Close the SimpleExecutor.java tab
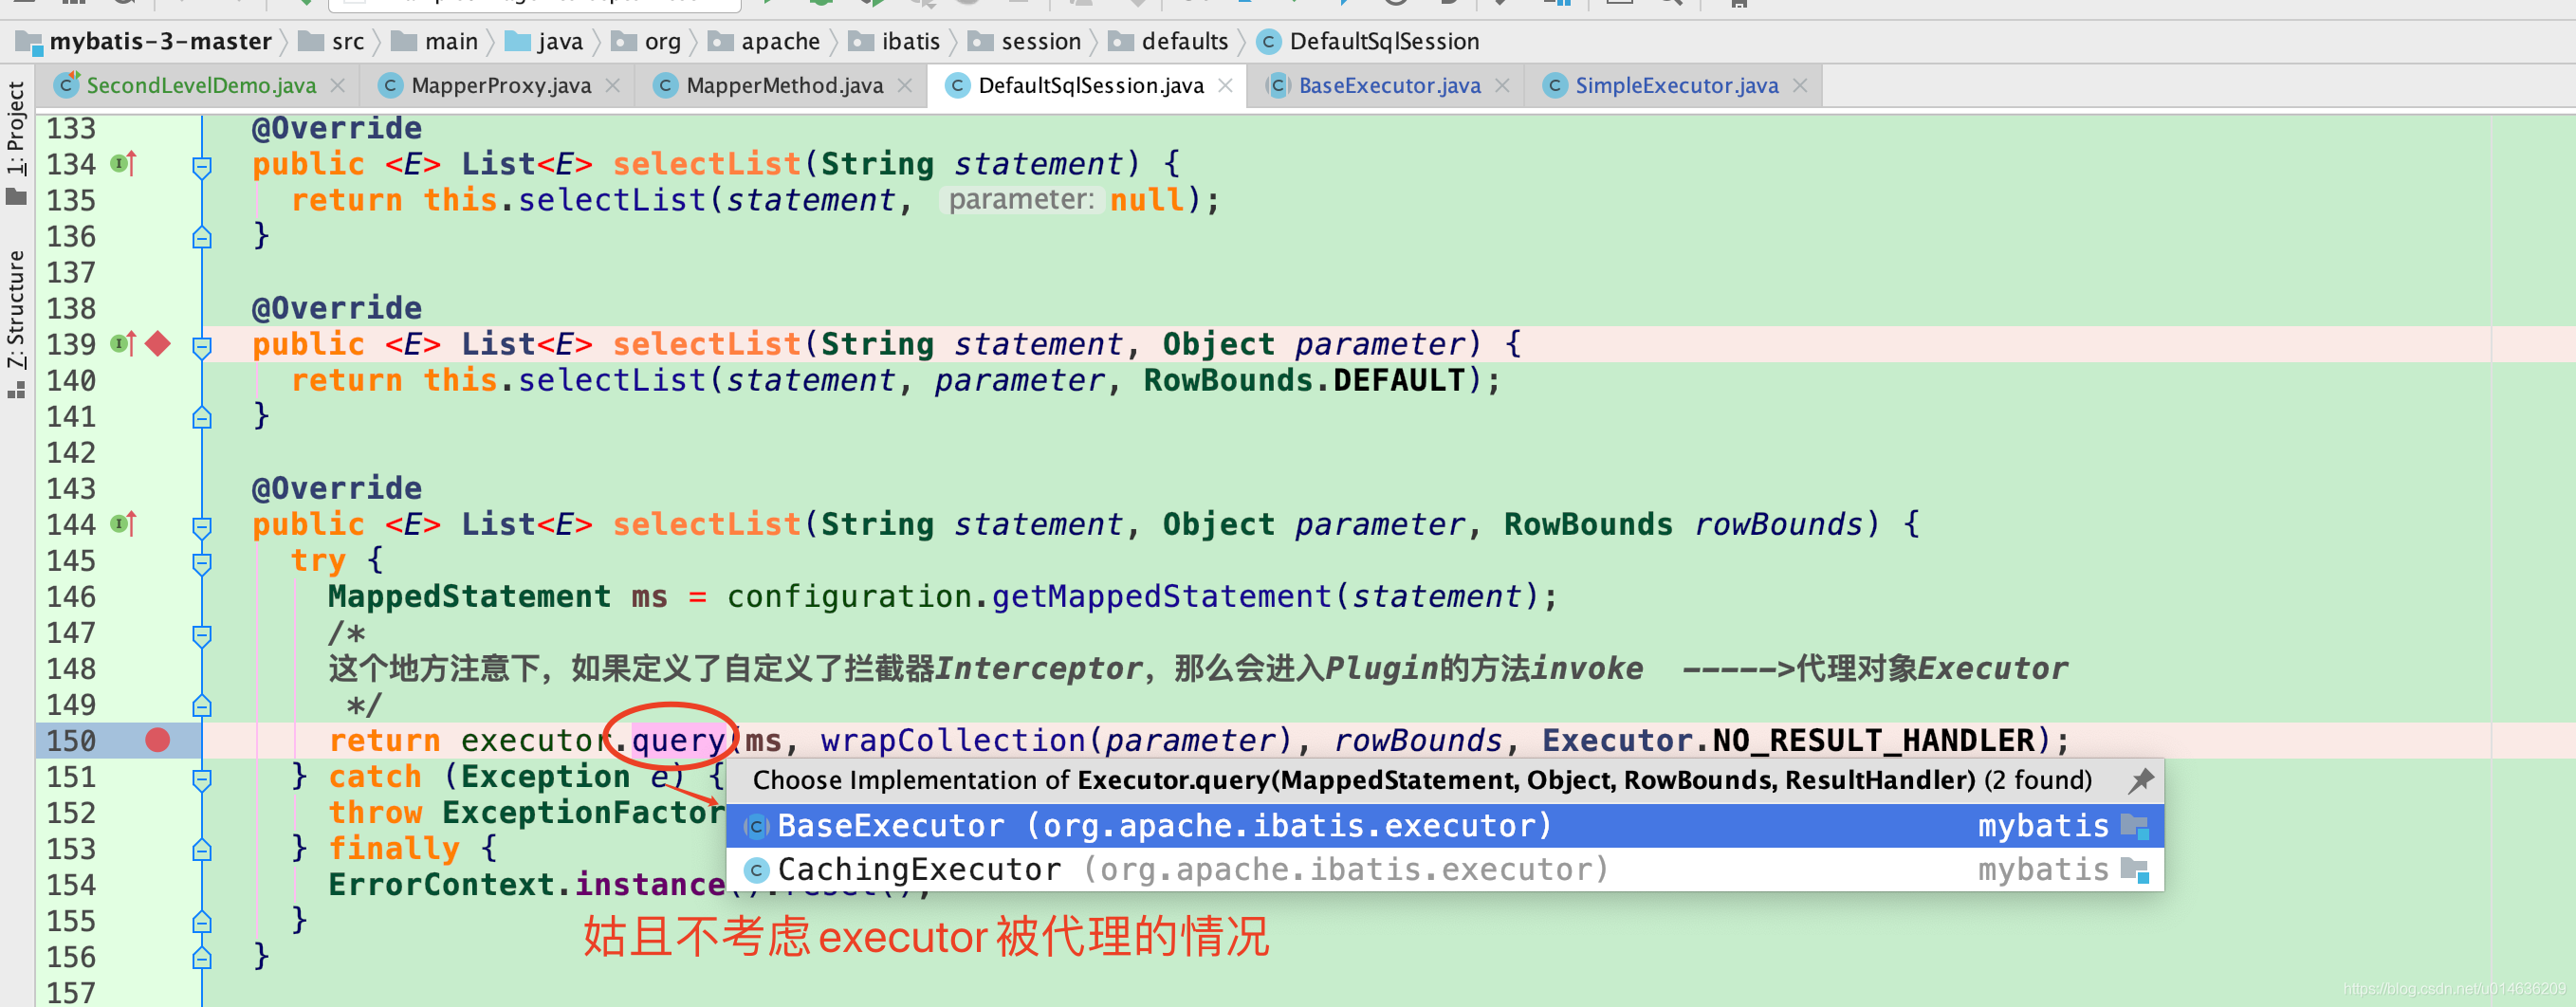The height and width of the screenshot is (1007, 2576). tap(1800, 86)
